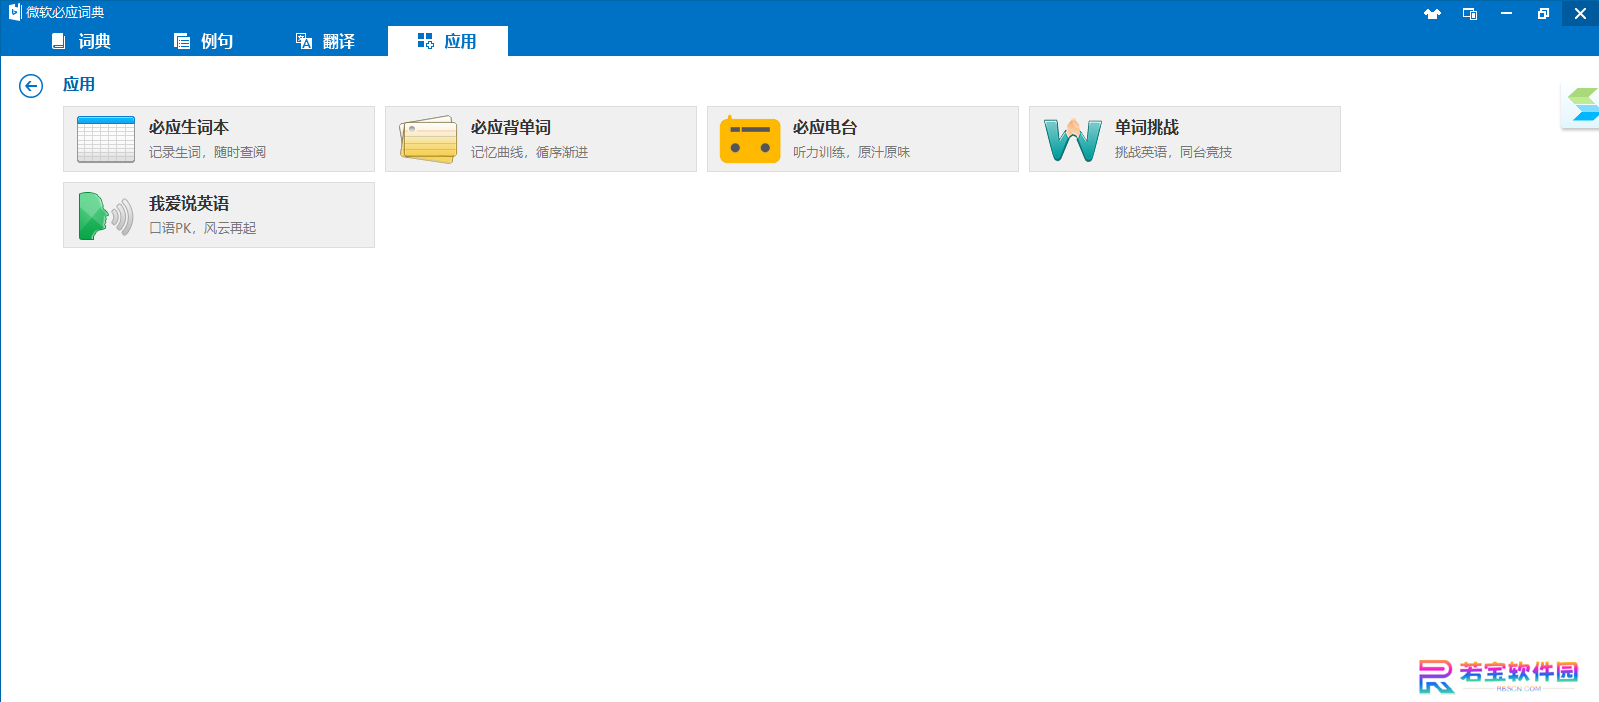Switch to the 例句 tab
This screenshot has height=702, width=1599.
coord(203,41)
